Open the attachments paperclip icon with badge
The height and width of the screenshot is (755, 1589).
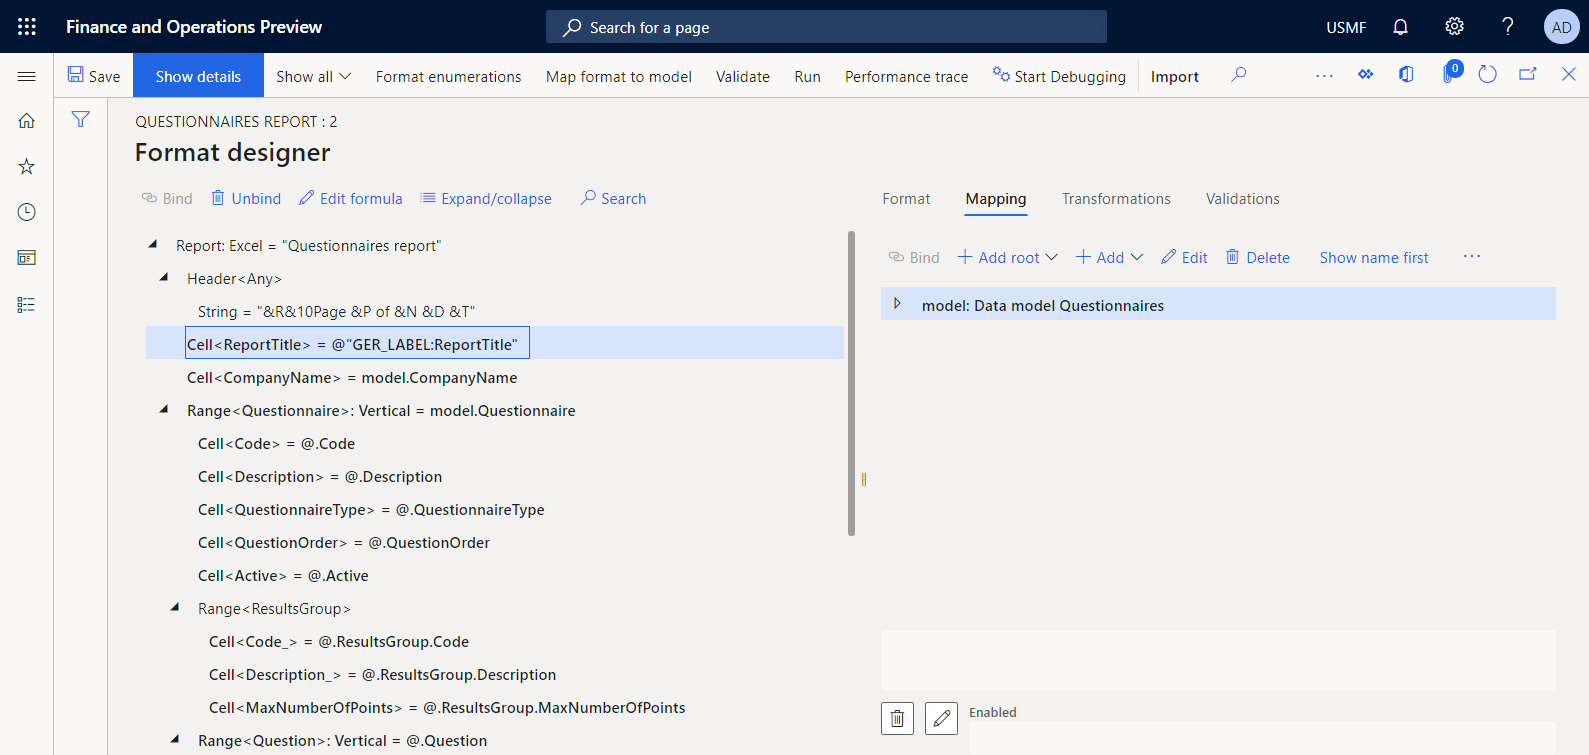(x=1450, y=74)
